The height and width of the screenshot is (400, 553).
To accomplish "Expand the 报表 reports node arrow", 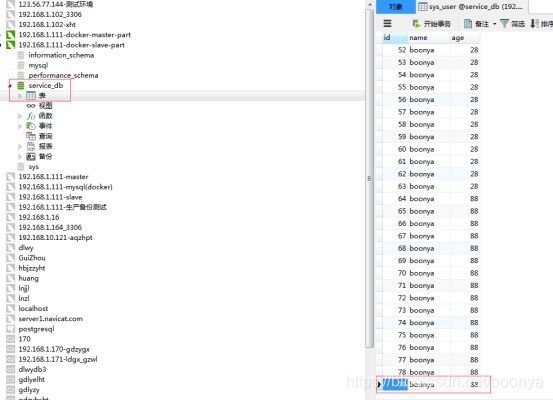I will pyautogui.click(x=20, y=146).
